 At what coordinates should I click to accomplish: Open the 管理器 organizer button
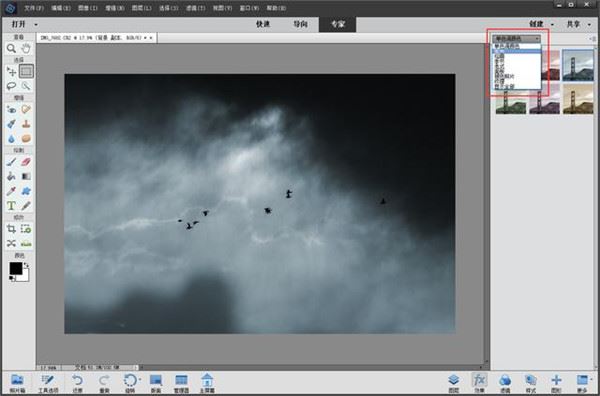pyautogui.click(x=181, y=384)
